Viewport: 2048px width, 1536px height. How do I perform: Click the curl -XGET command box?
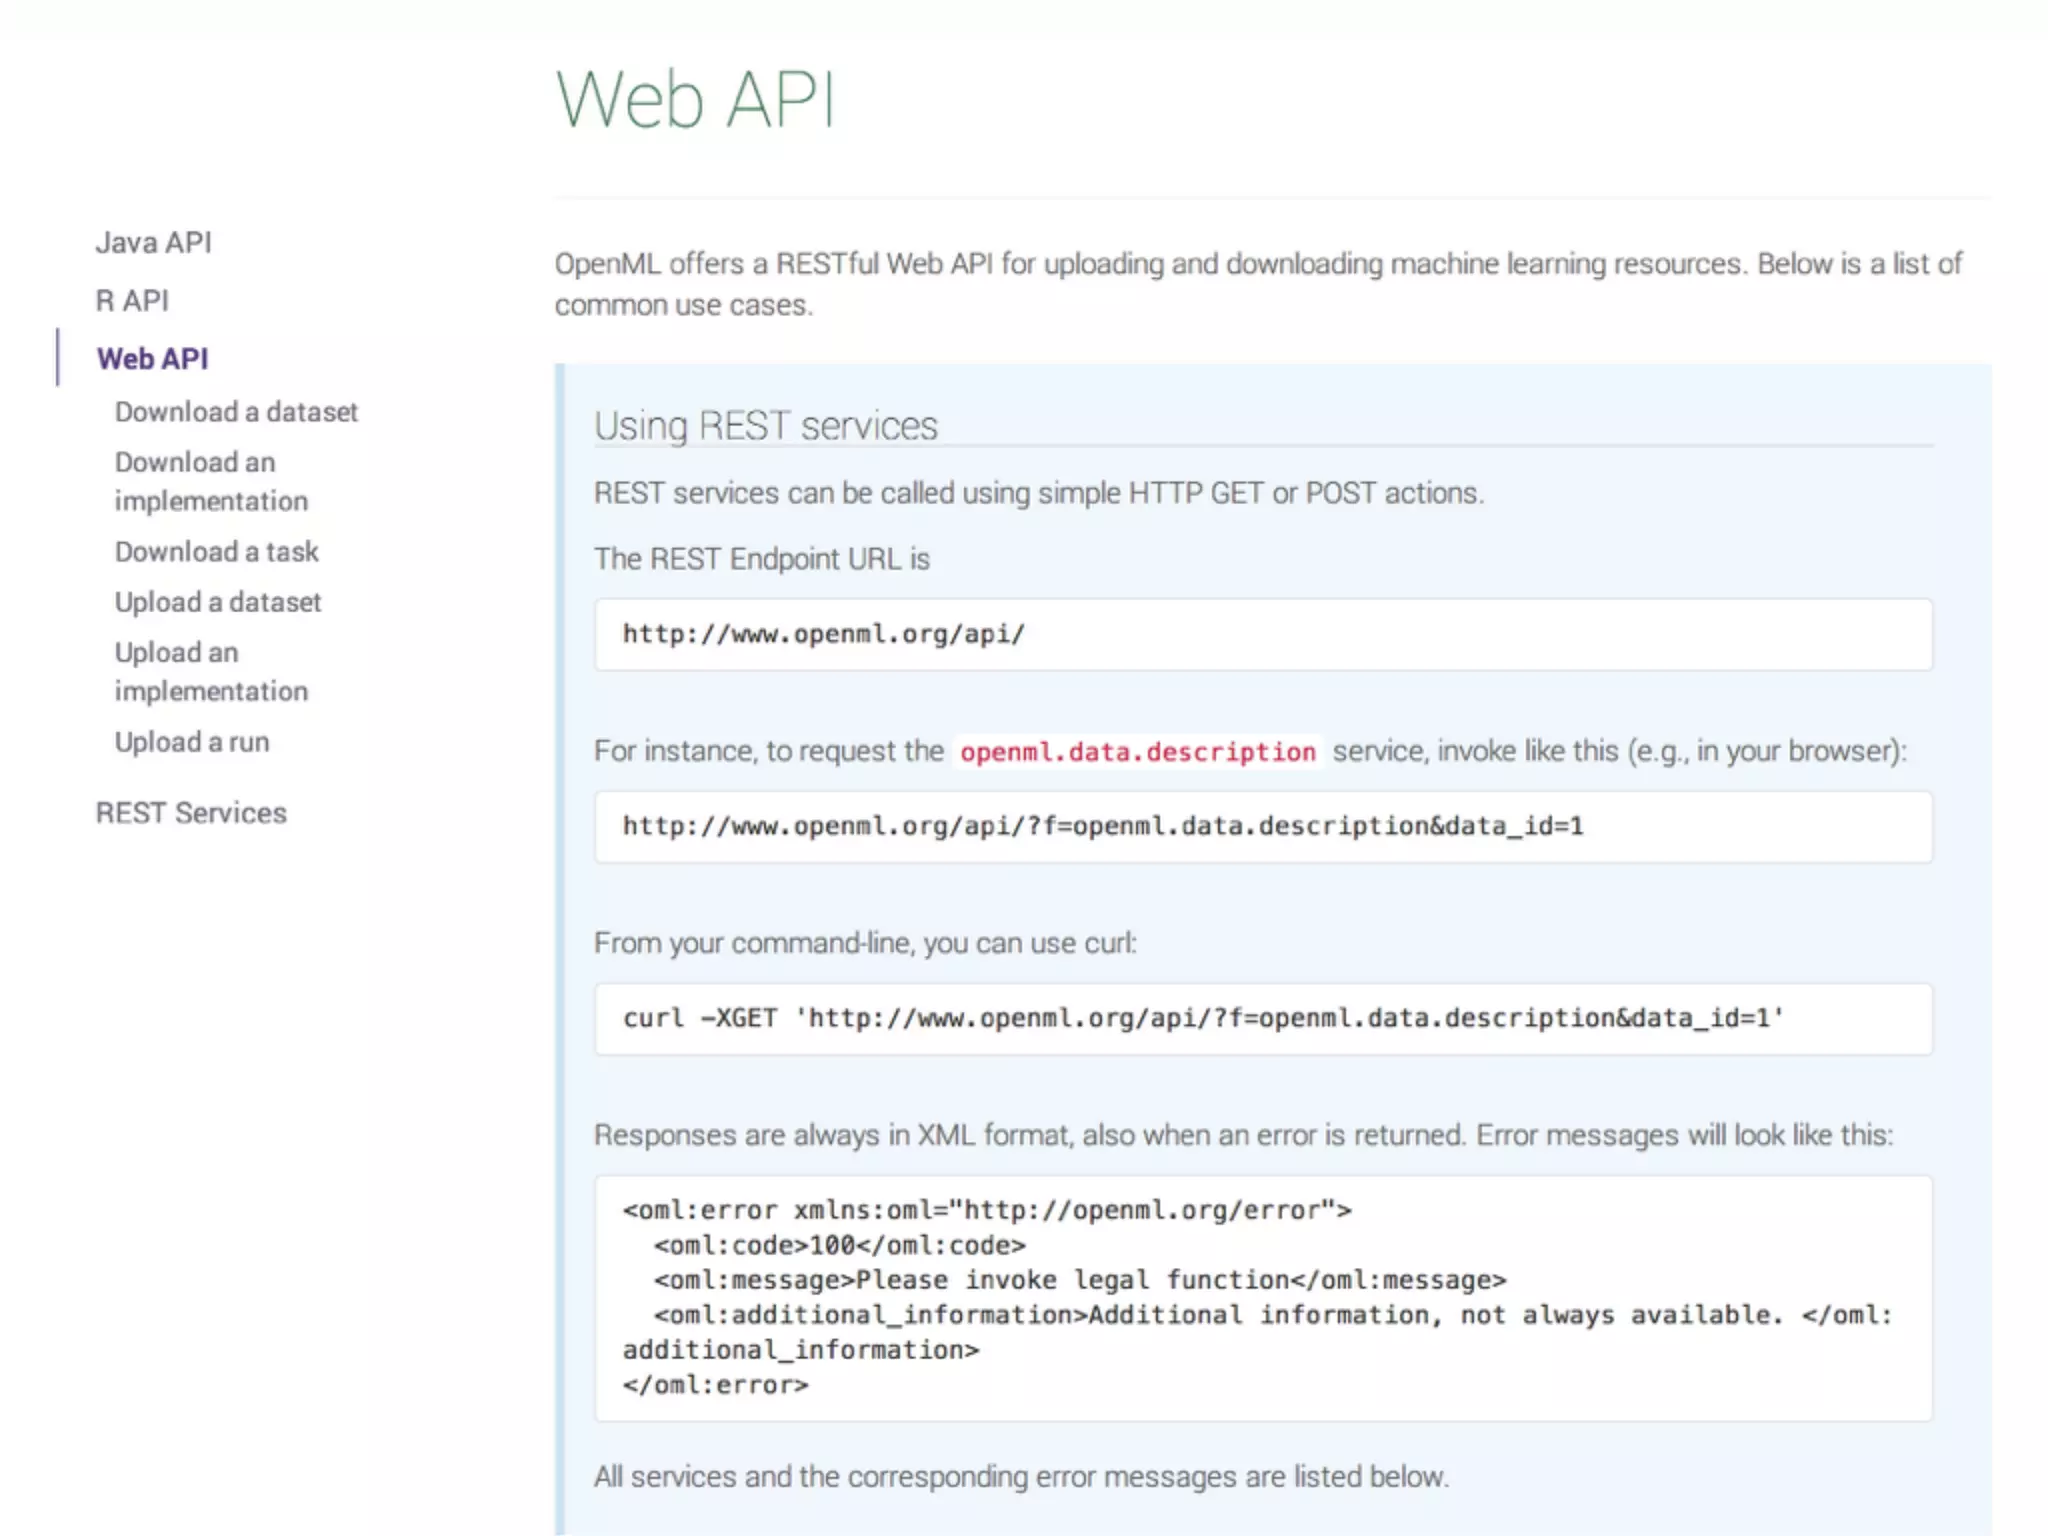point(1262,1018)
